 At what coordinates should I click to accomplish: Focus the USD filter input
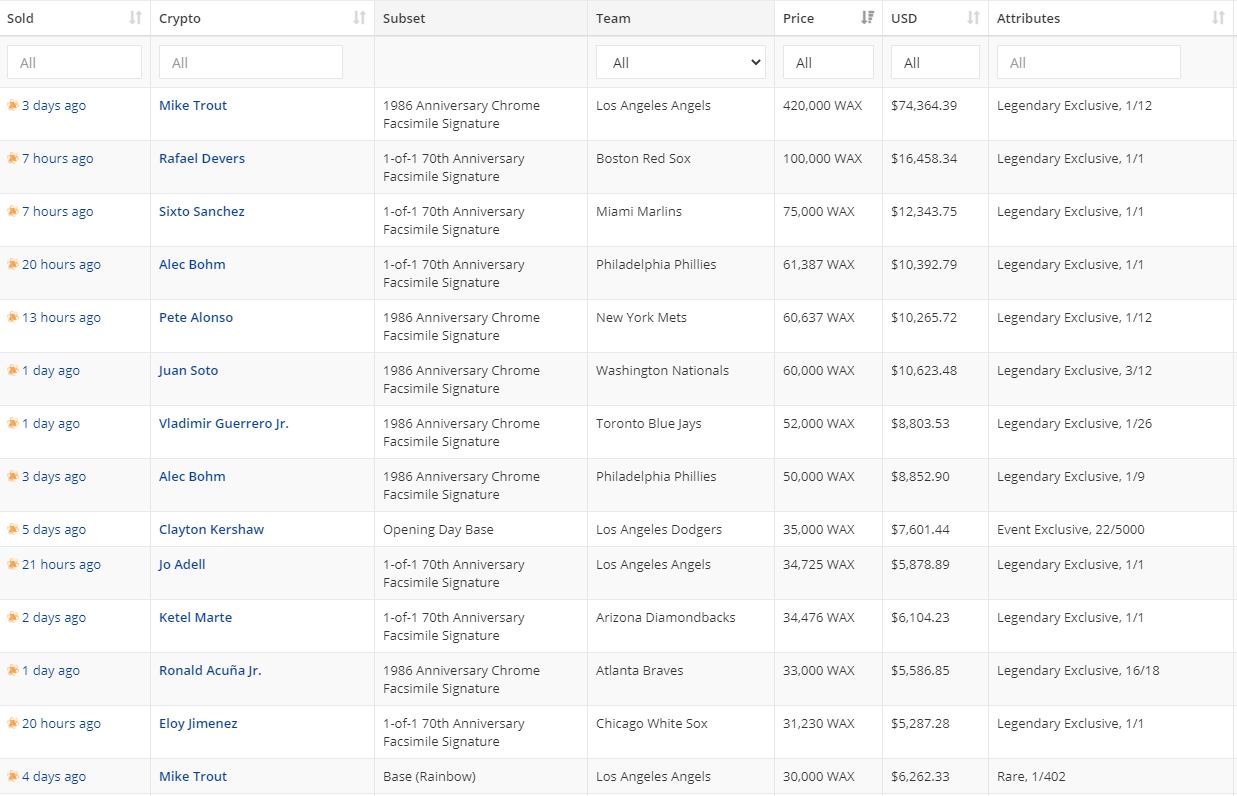point(935,62)
